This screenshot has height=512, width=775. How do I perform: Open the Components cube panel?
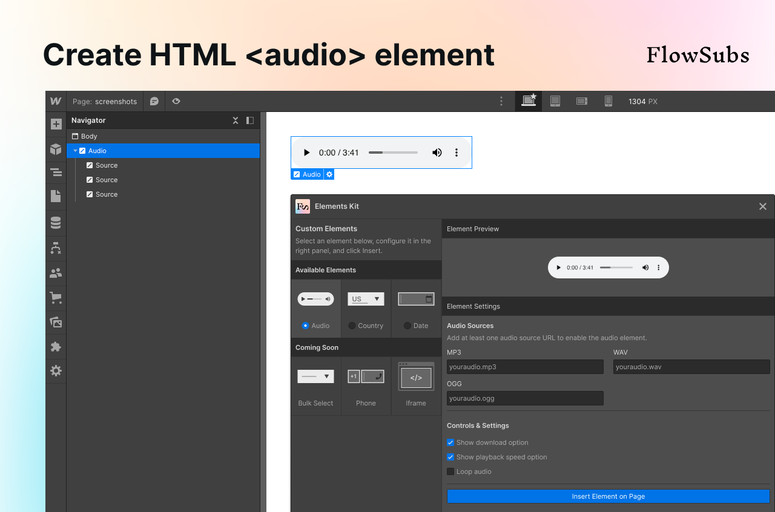click(x=56, y=149)
